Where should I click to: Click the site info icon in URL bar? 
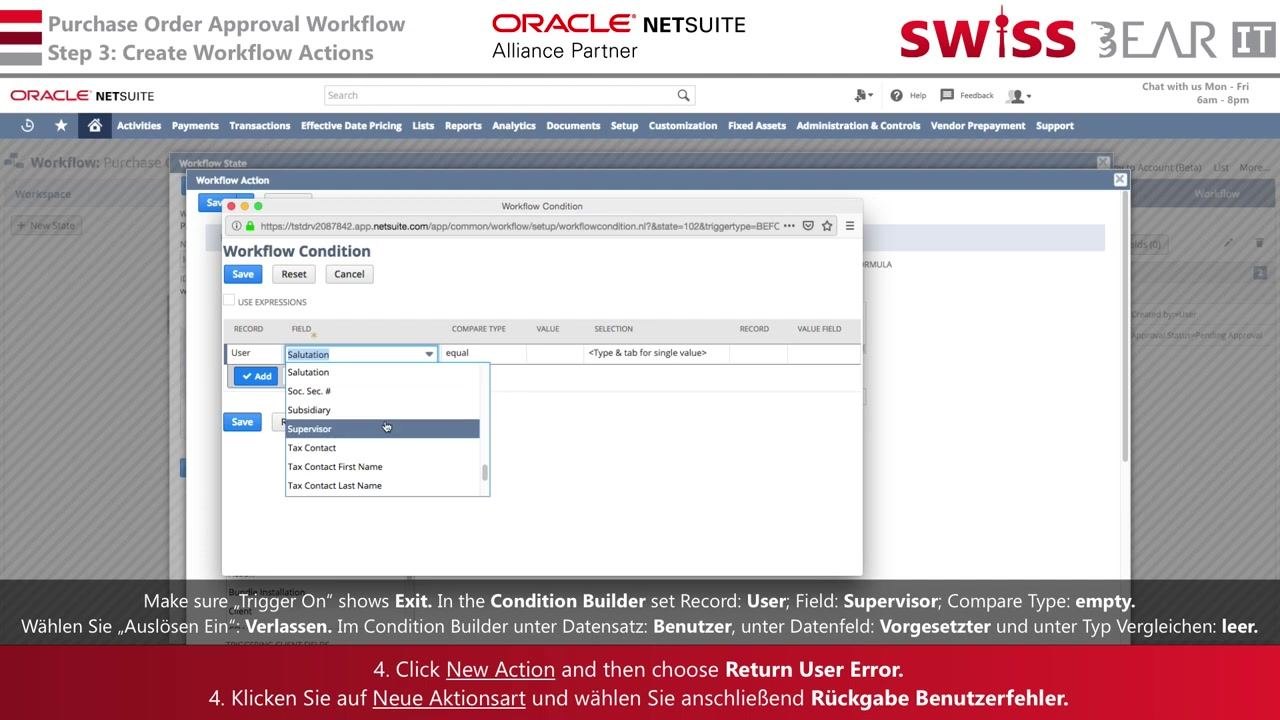tap(236, 226)
